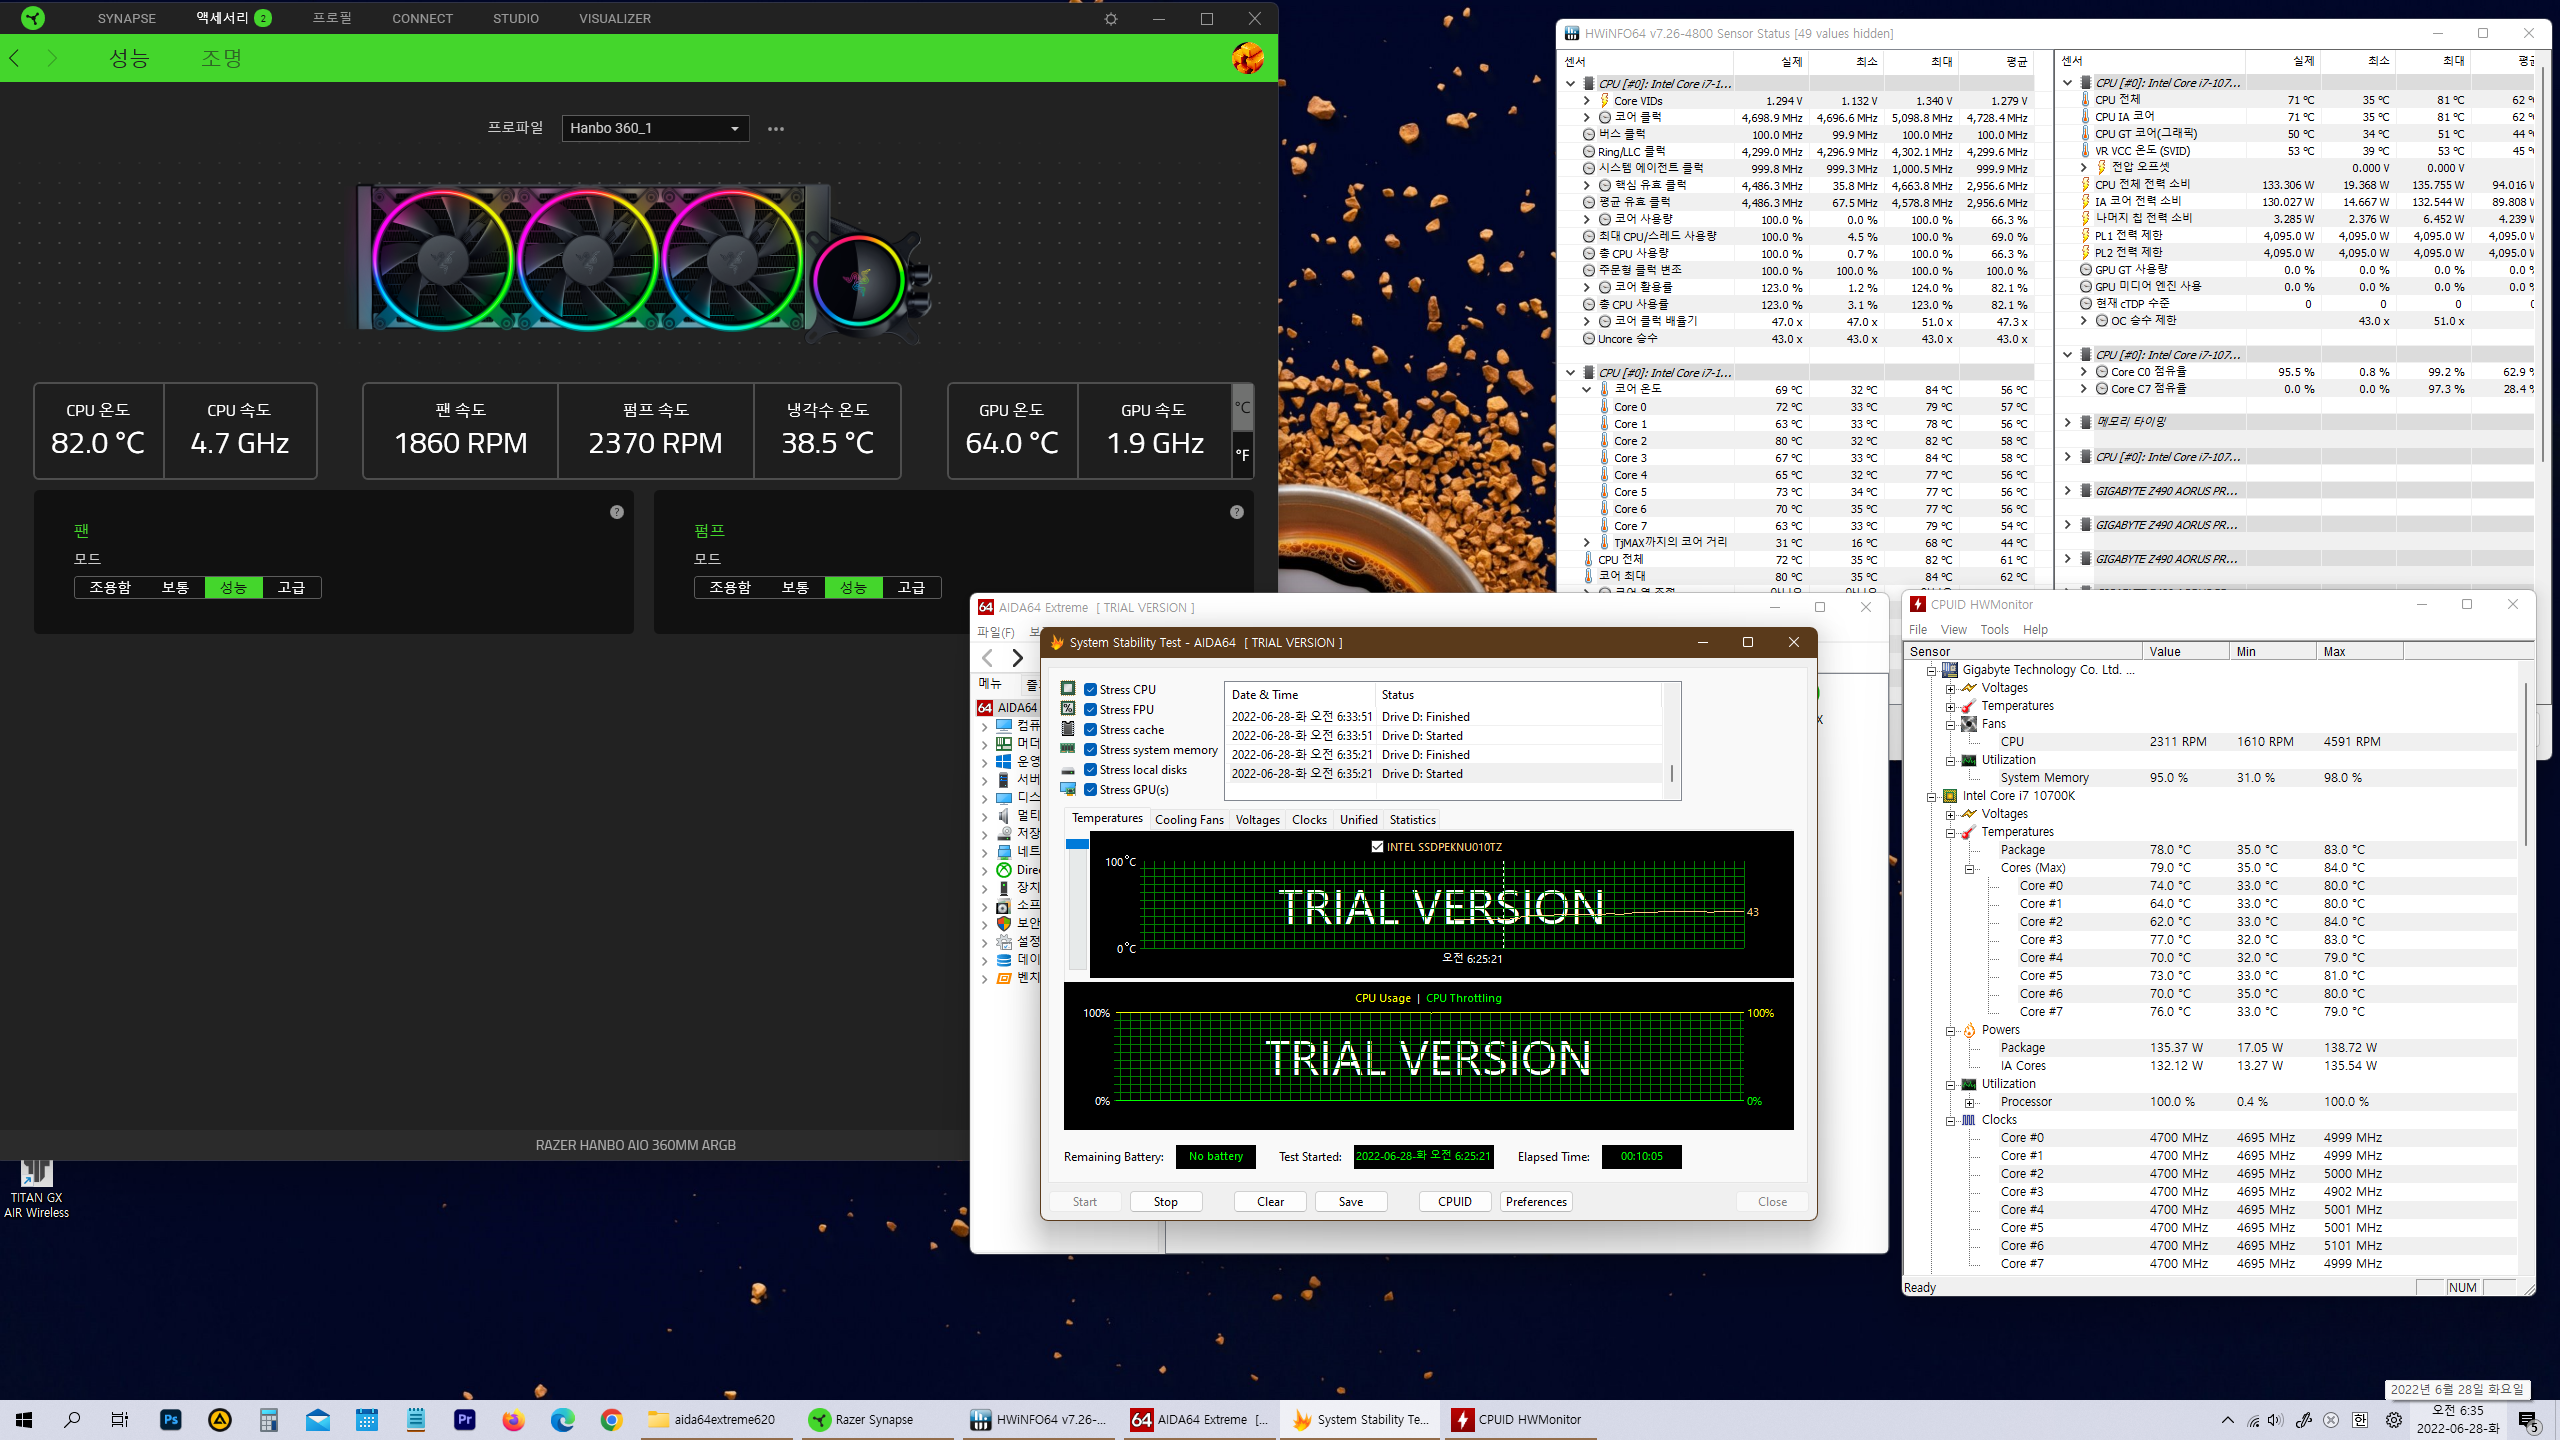Open Preferences in stability test

[1536, 1202]
